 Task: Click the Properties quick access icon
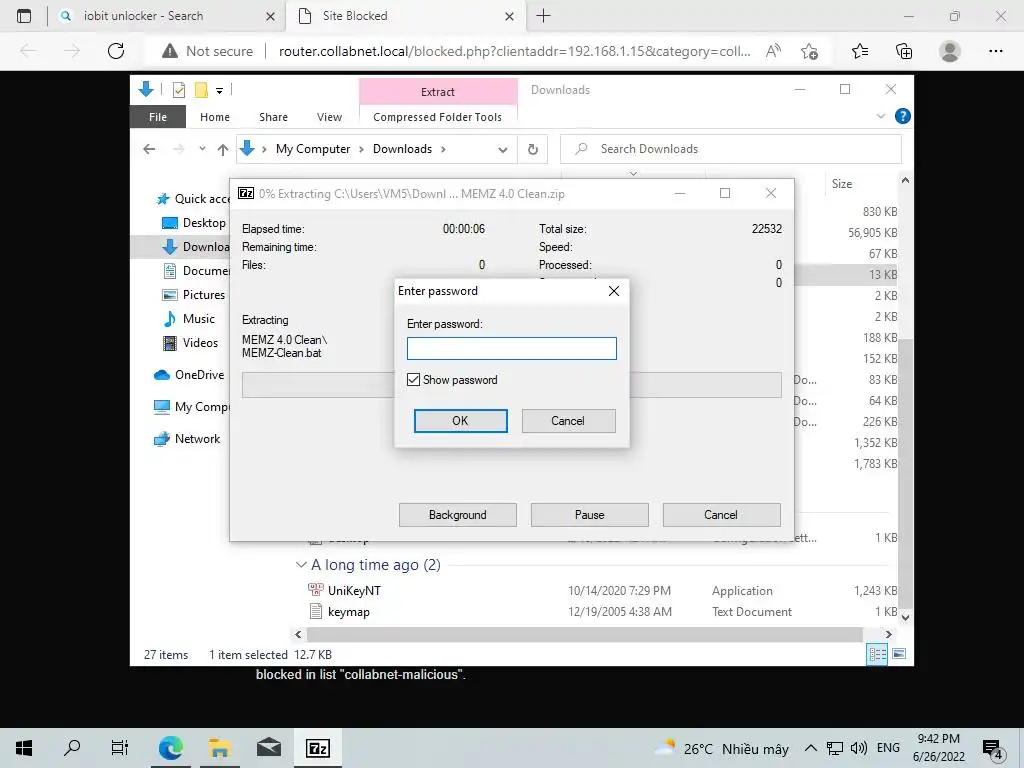(x=178, y=90)
